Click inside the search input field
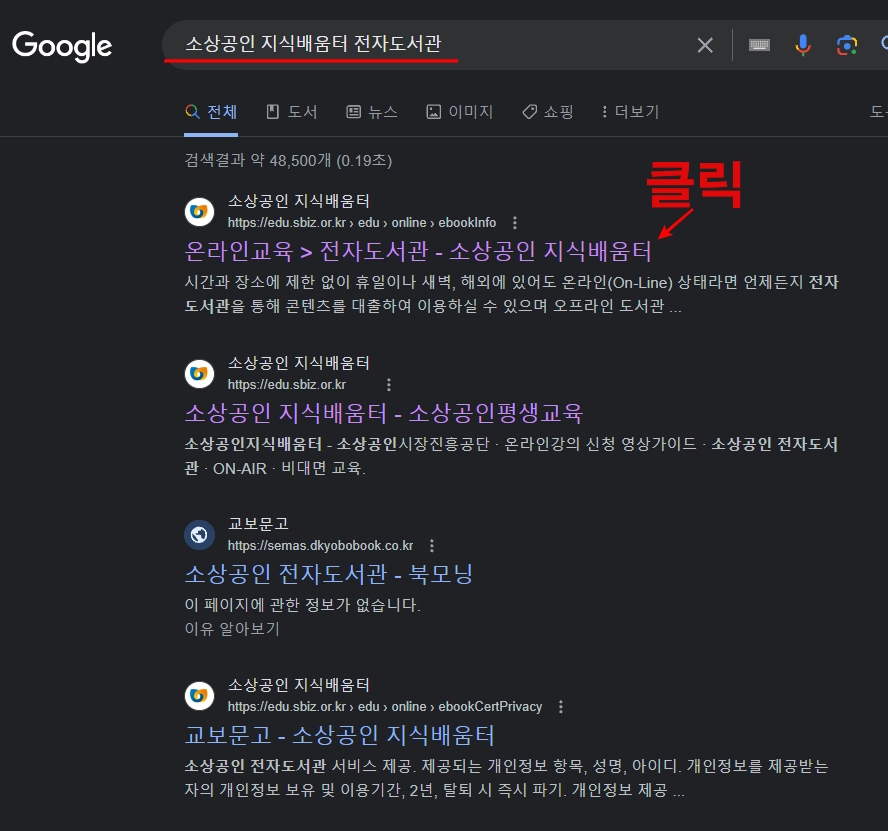 click(x=400, y=44)
